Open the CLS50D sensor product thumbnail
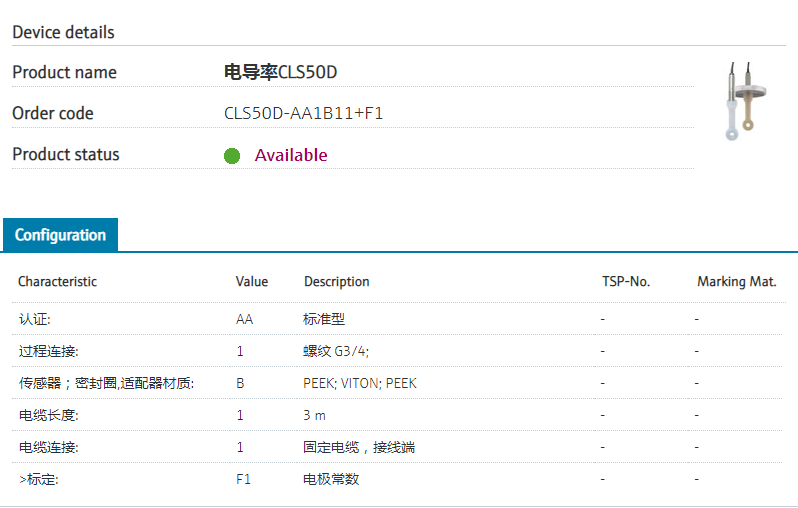 click(743, 101)
